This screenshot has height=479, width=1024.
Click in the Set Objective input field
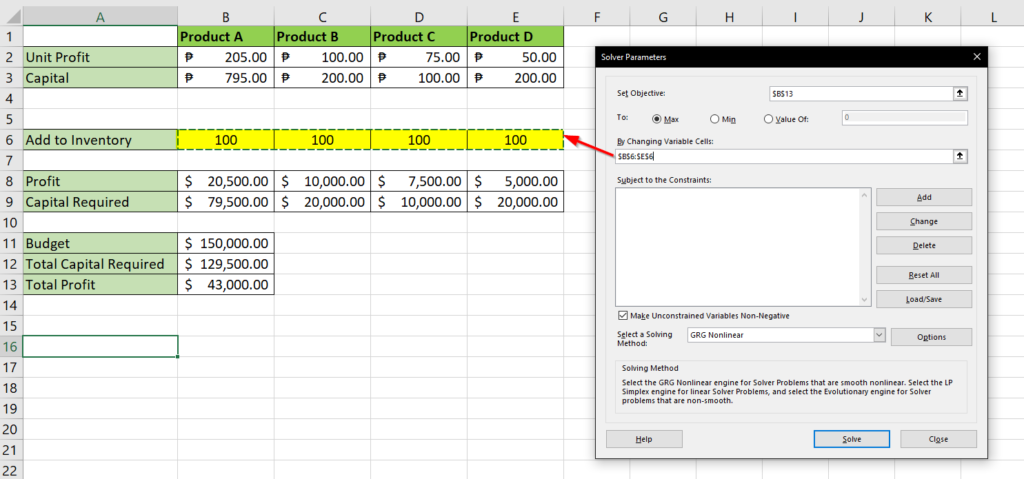click(x=858, y=93)
